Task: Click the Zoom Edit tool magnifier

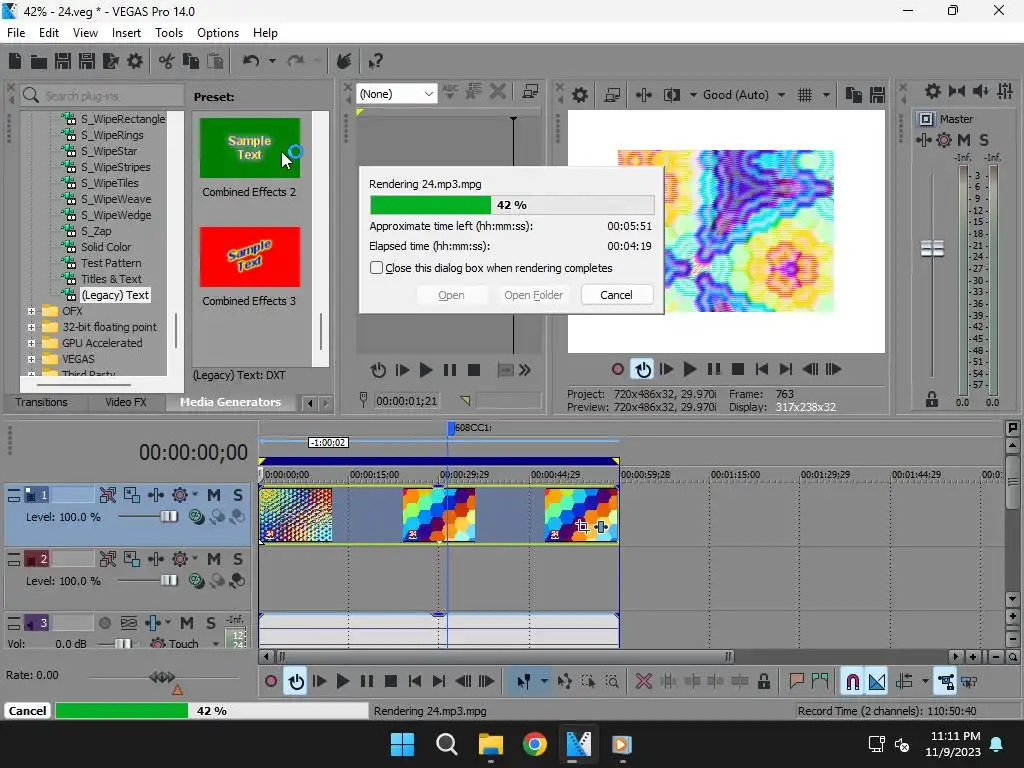Action: coord(612,681)
